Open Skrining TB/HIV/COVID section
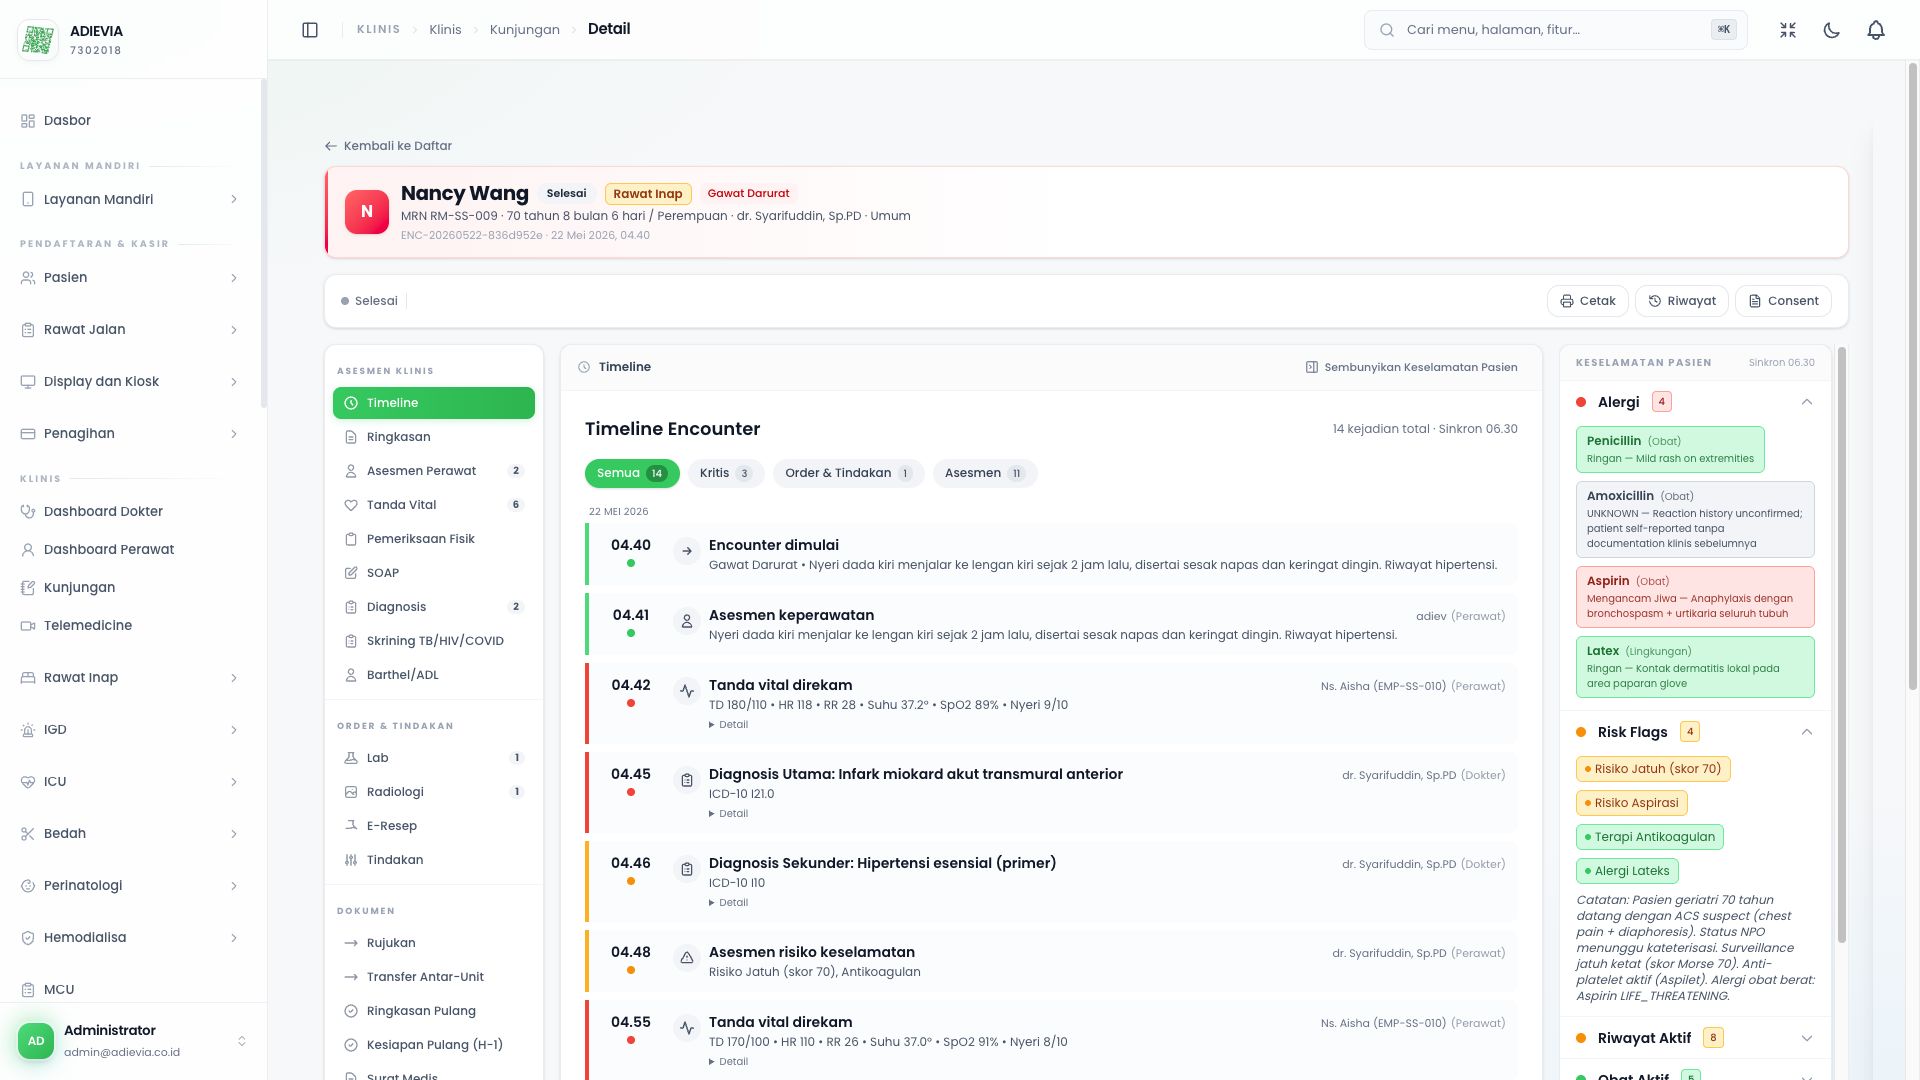This screenshot has width=1920, height=1080. click(434, 641)
